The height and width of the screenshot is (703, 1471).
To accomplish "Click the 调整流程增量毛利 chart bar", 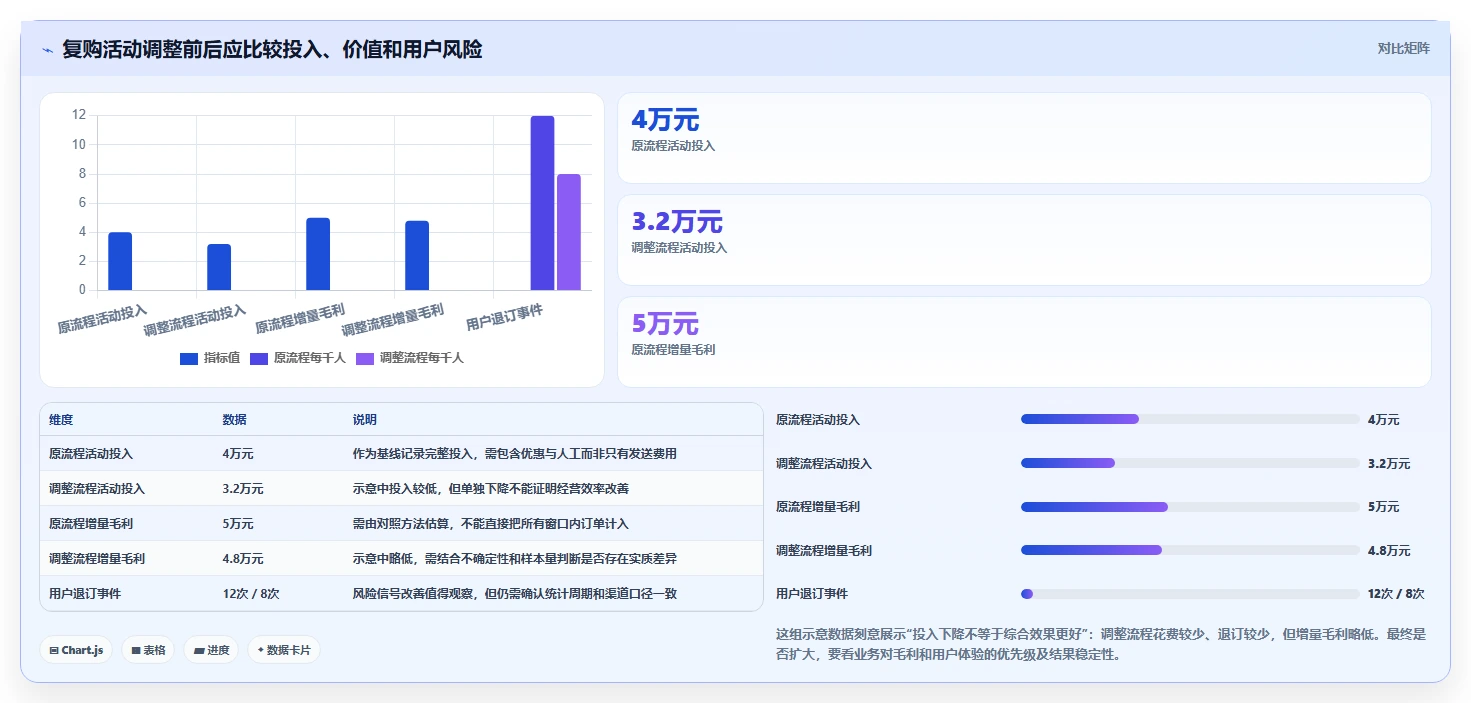I will (x=417, y=255).
